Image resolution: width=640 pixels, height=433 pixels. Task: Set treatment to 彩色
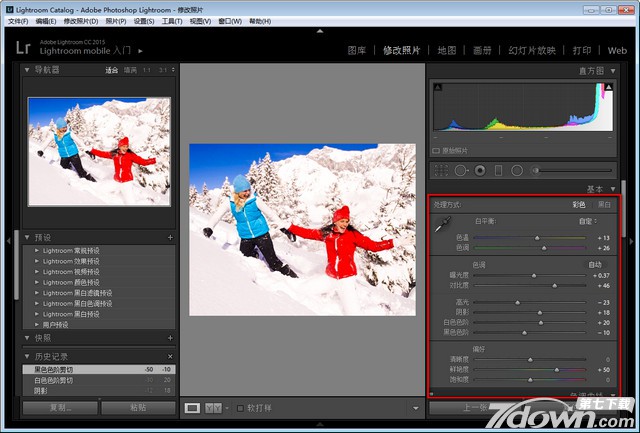point(579,205)
